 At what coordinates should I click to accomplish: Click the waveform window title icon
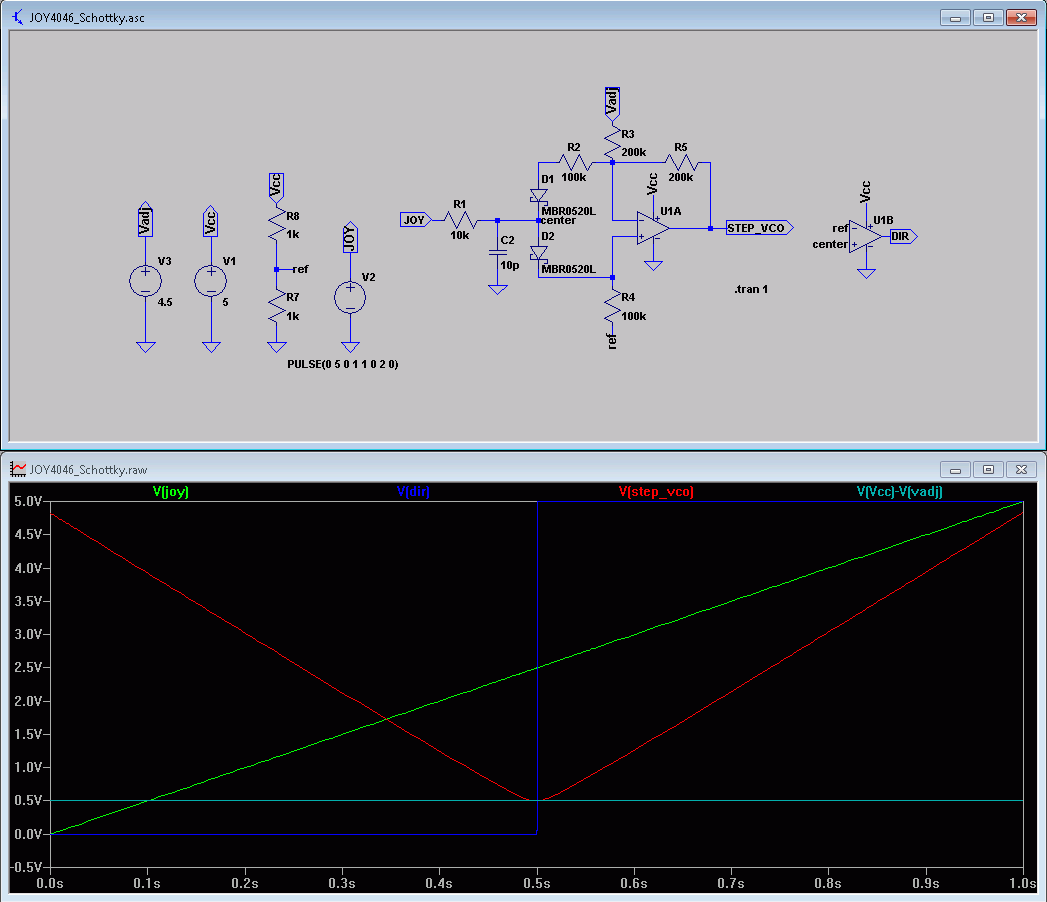pos(18,468)
